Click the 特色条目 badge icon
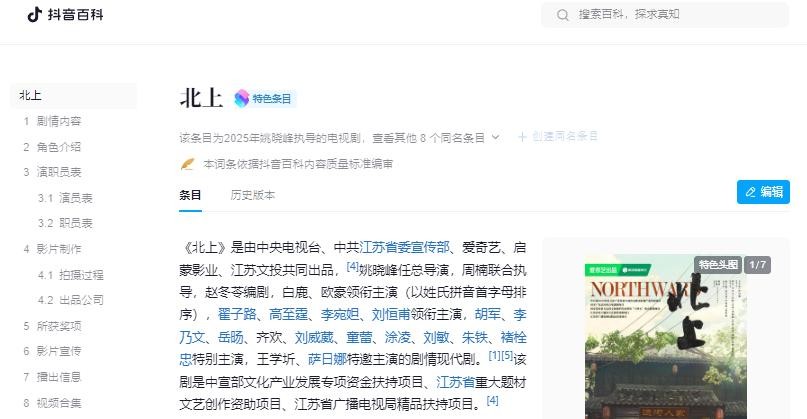Viewport: 807px width, 419px height. click(241, 98)
